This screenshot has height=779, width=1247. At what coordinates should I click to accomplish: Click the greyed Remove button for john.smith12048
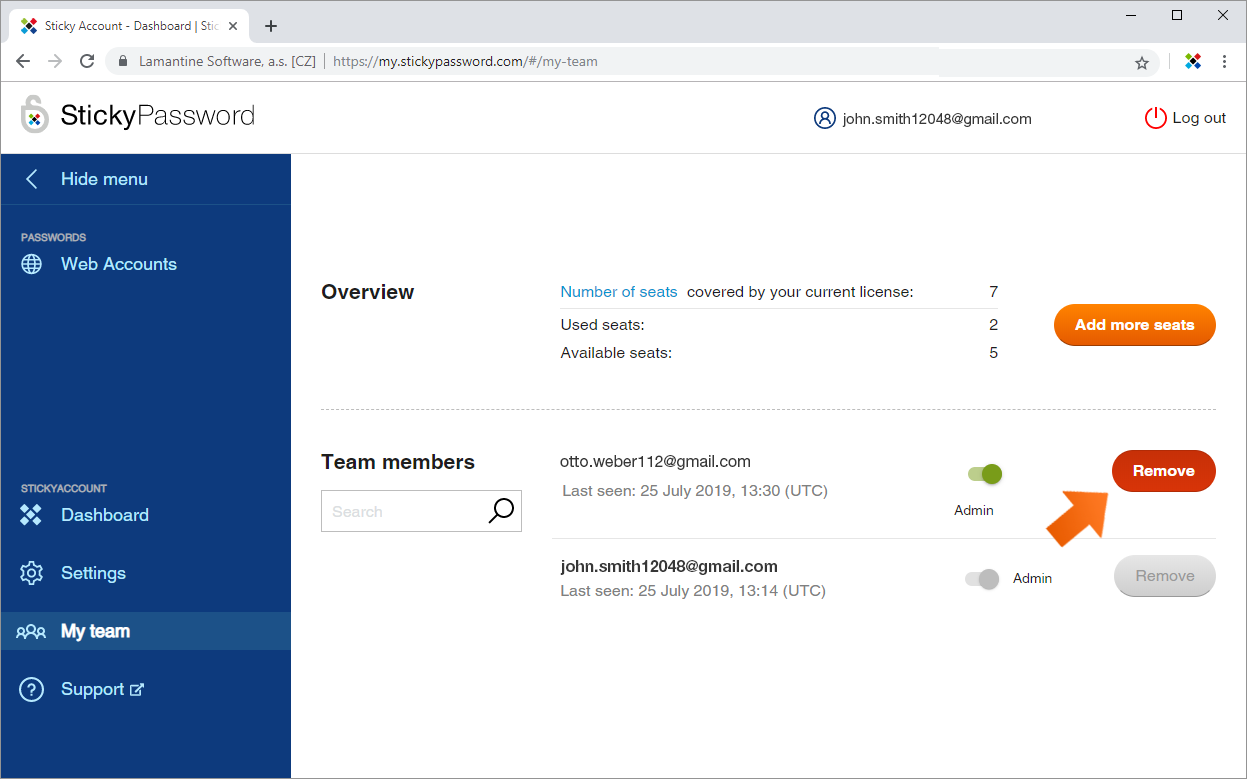coord(1165,576)
